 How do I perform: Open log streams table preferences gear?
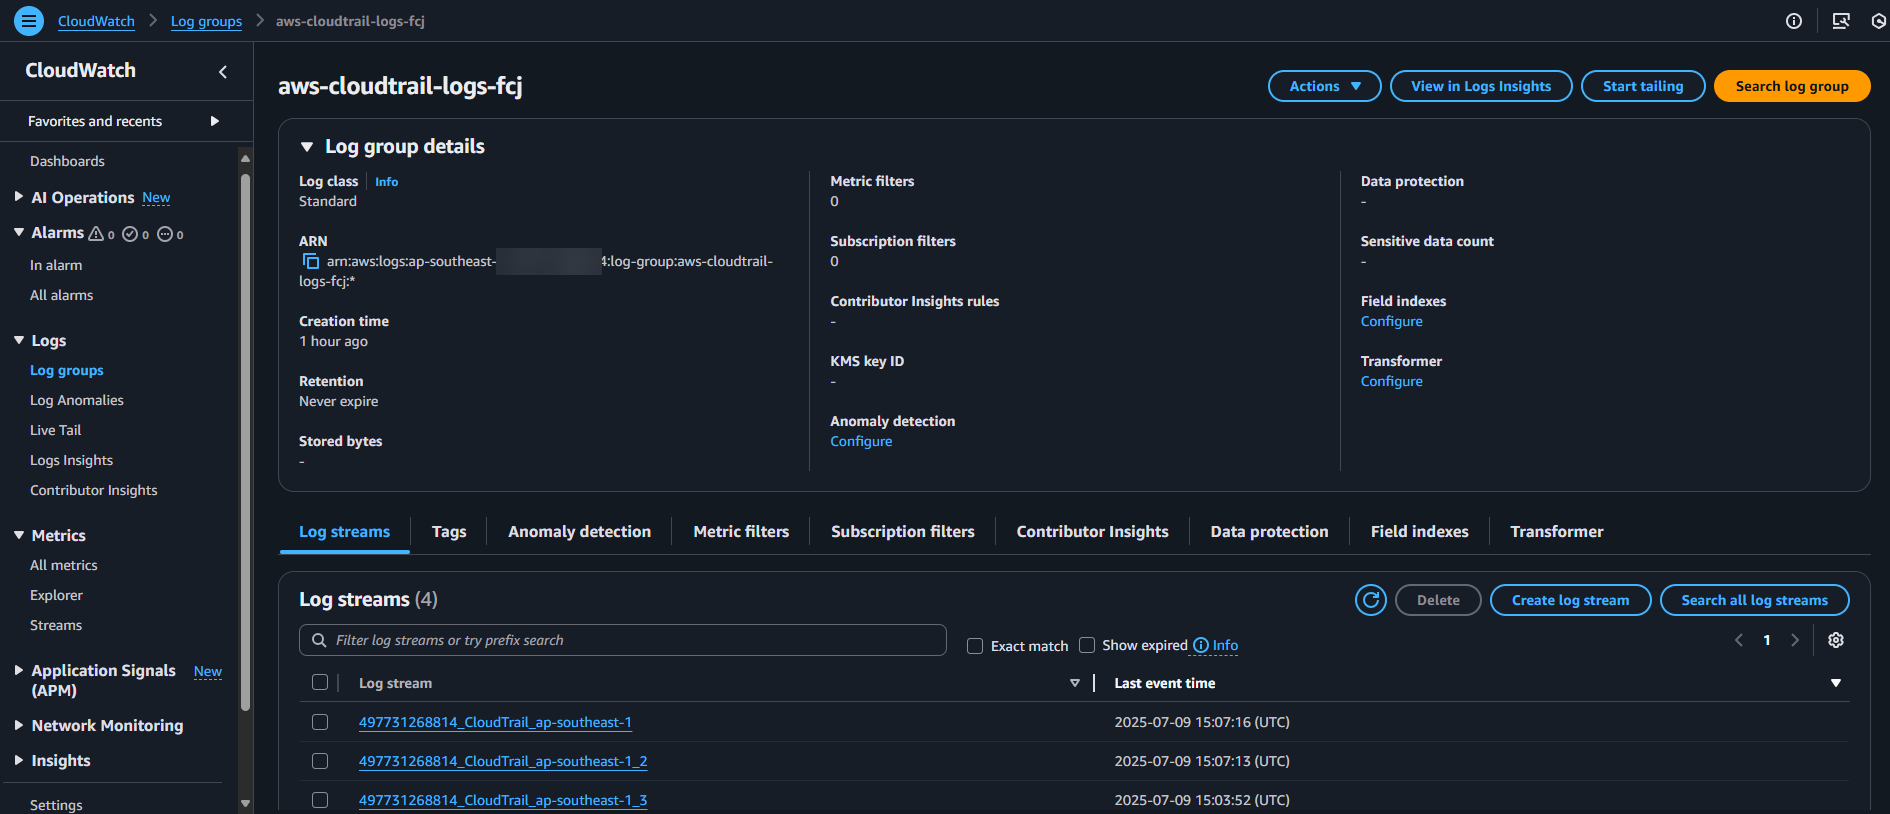[1836, 640]
